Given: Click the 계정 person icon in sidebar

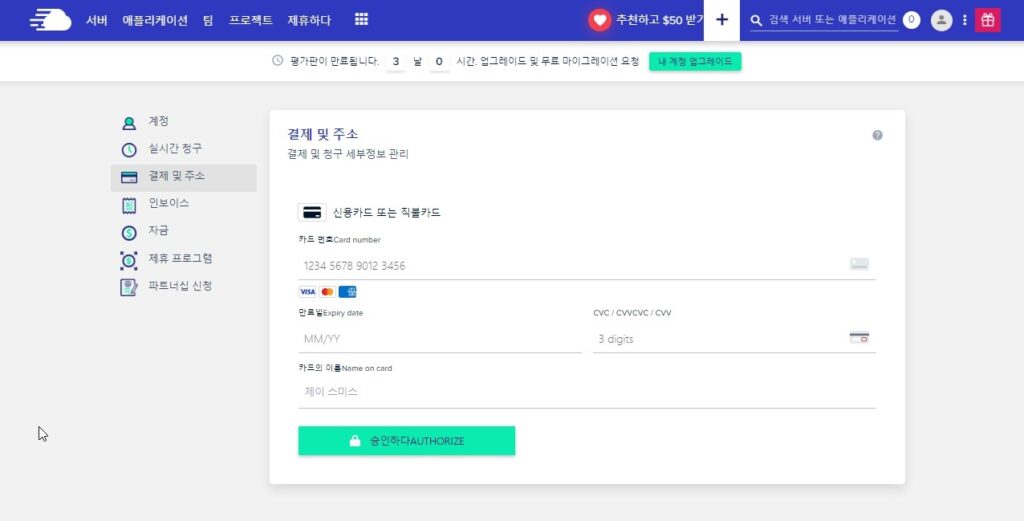Looking at the screenshot, I should (129, 123).
